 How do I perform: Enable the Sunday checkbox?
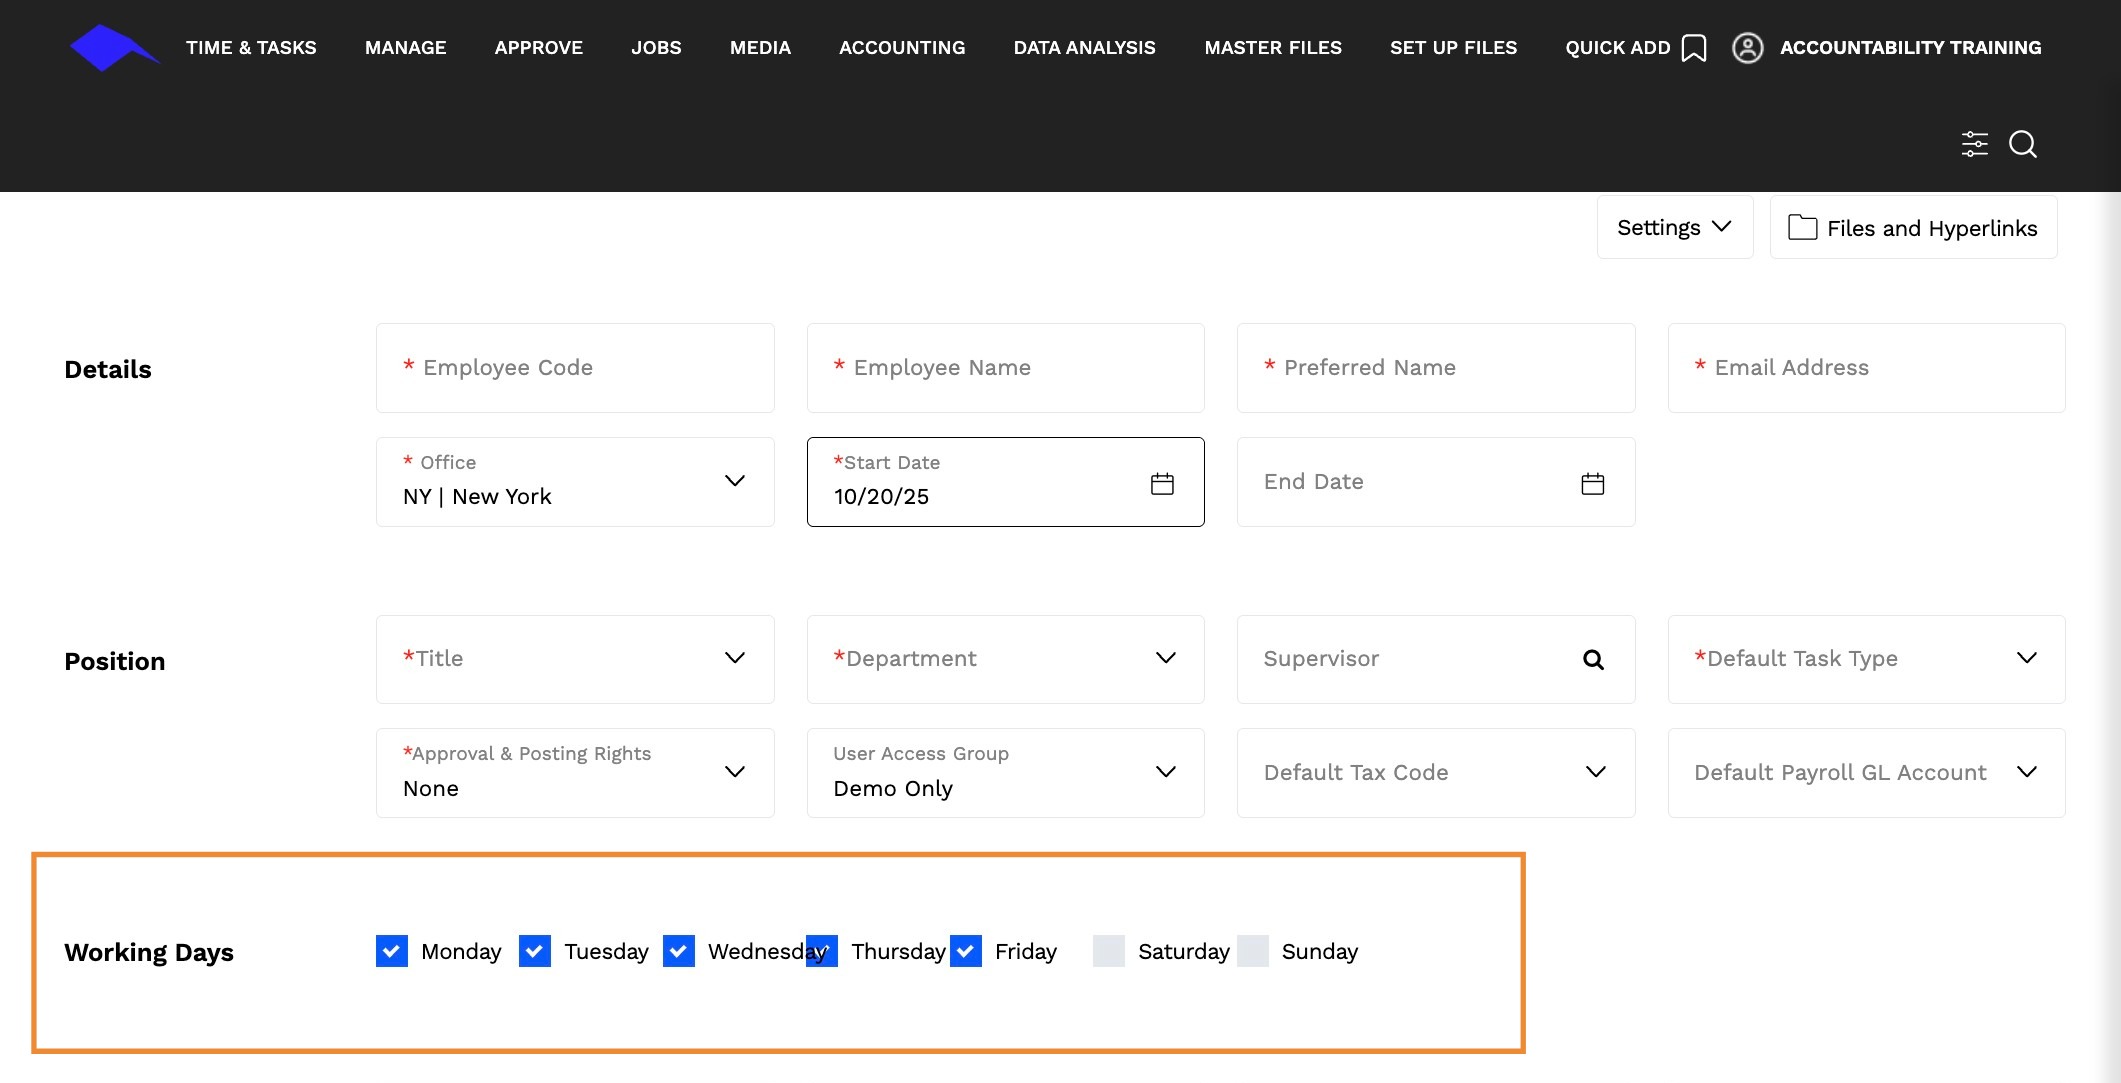click(x=1253, y=951)
